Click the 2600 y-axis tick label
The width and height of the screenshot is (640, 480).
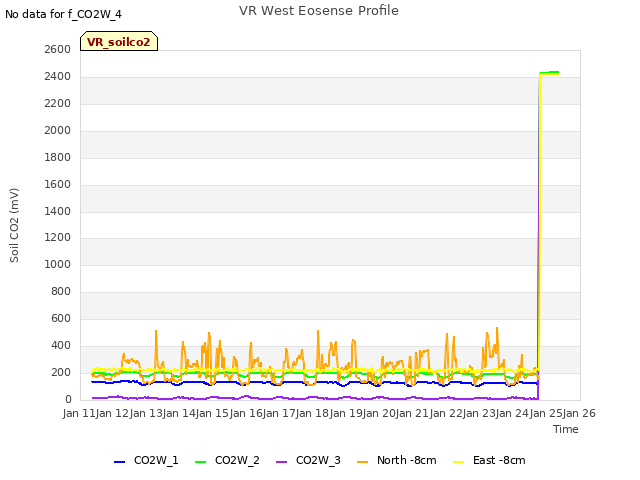click(x=58, y=49)
